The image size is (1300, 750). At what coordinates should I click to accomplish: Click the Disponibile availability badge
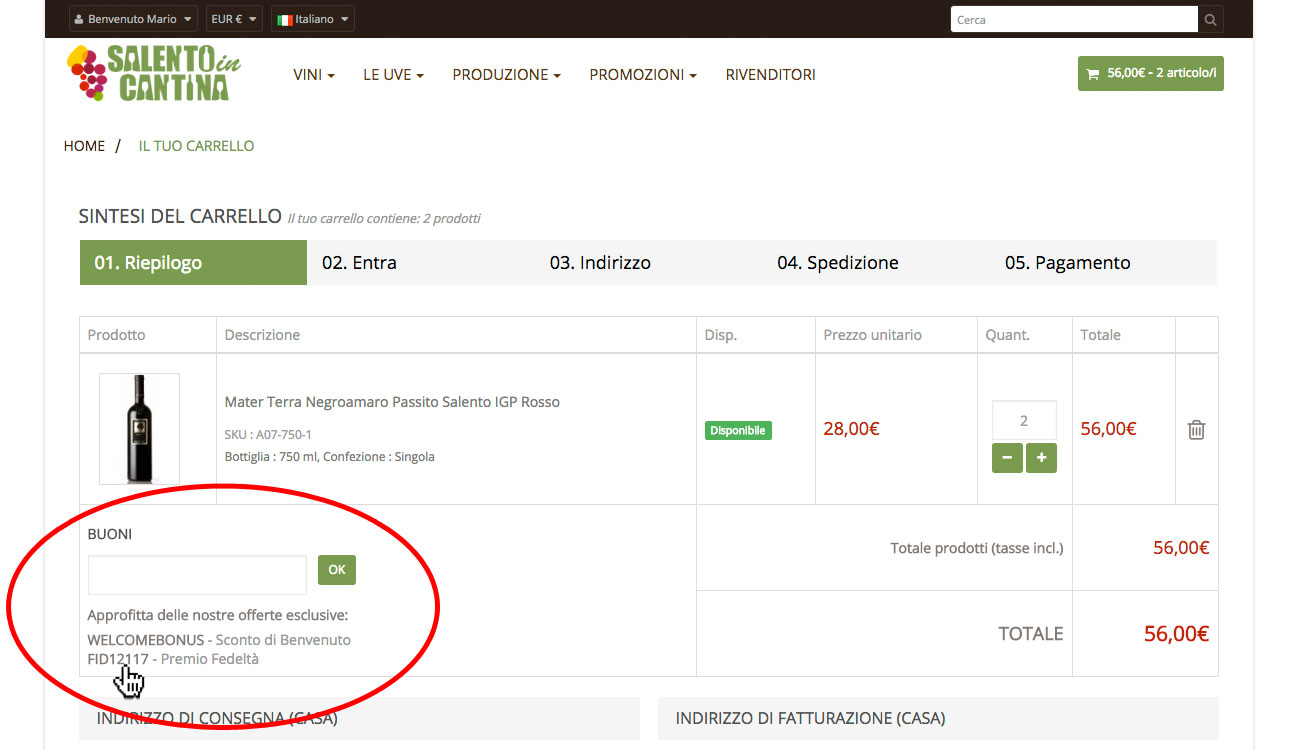pos(738,430)
